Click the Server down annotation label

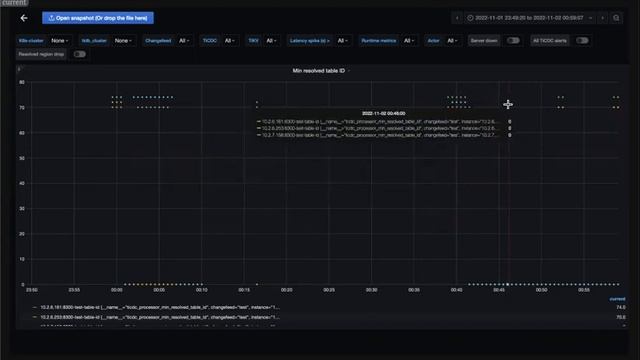click(x=484, y=41)
